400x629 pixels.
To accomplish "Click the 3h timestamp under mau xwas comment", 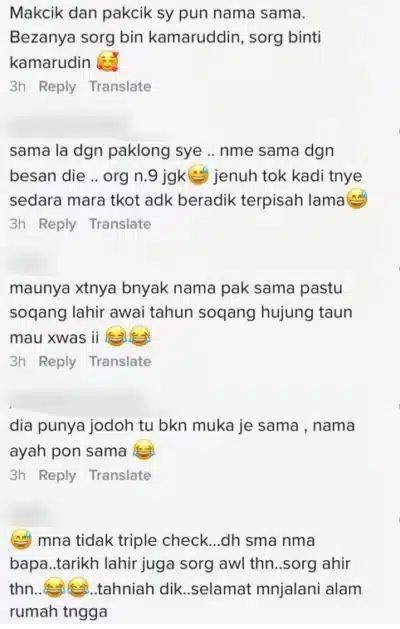I will tap(18, 362).
